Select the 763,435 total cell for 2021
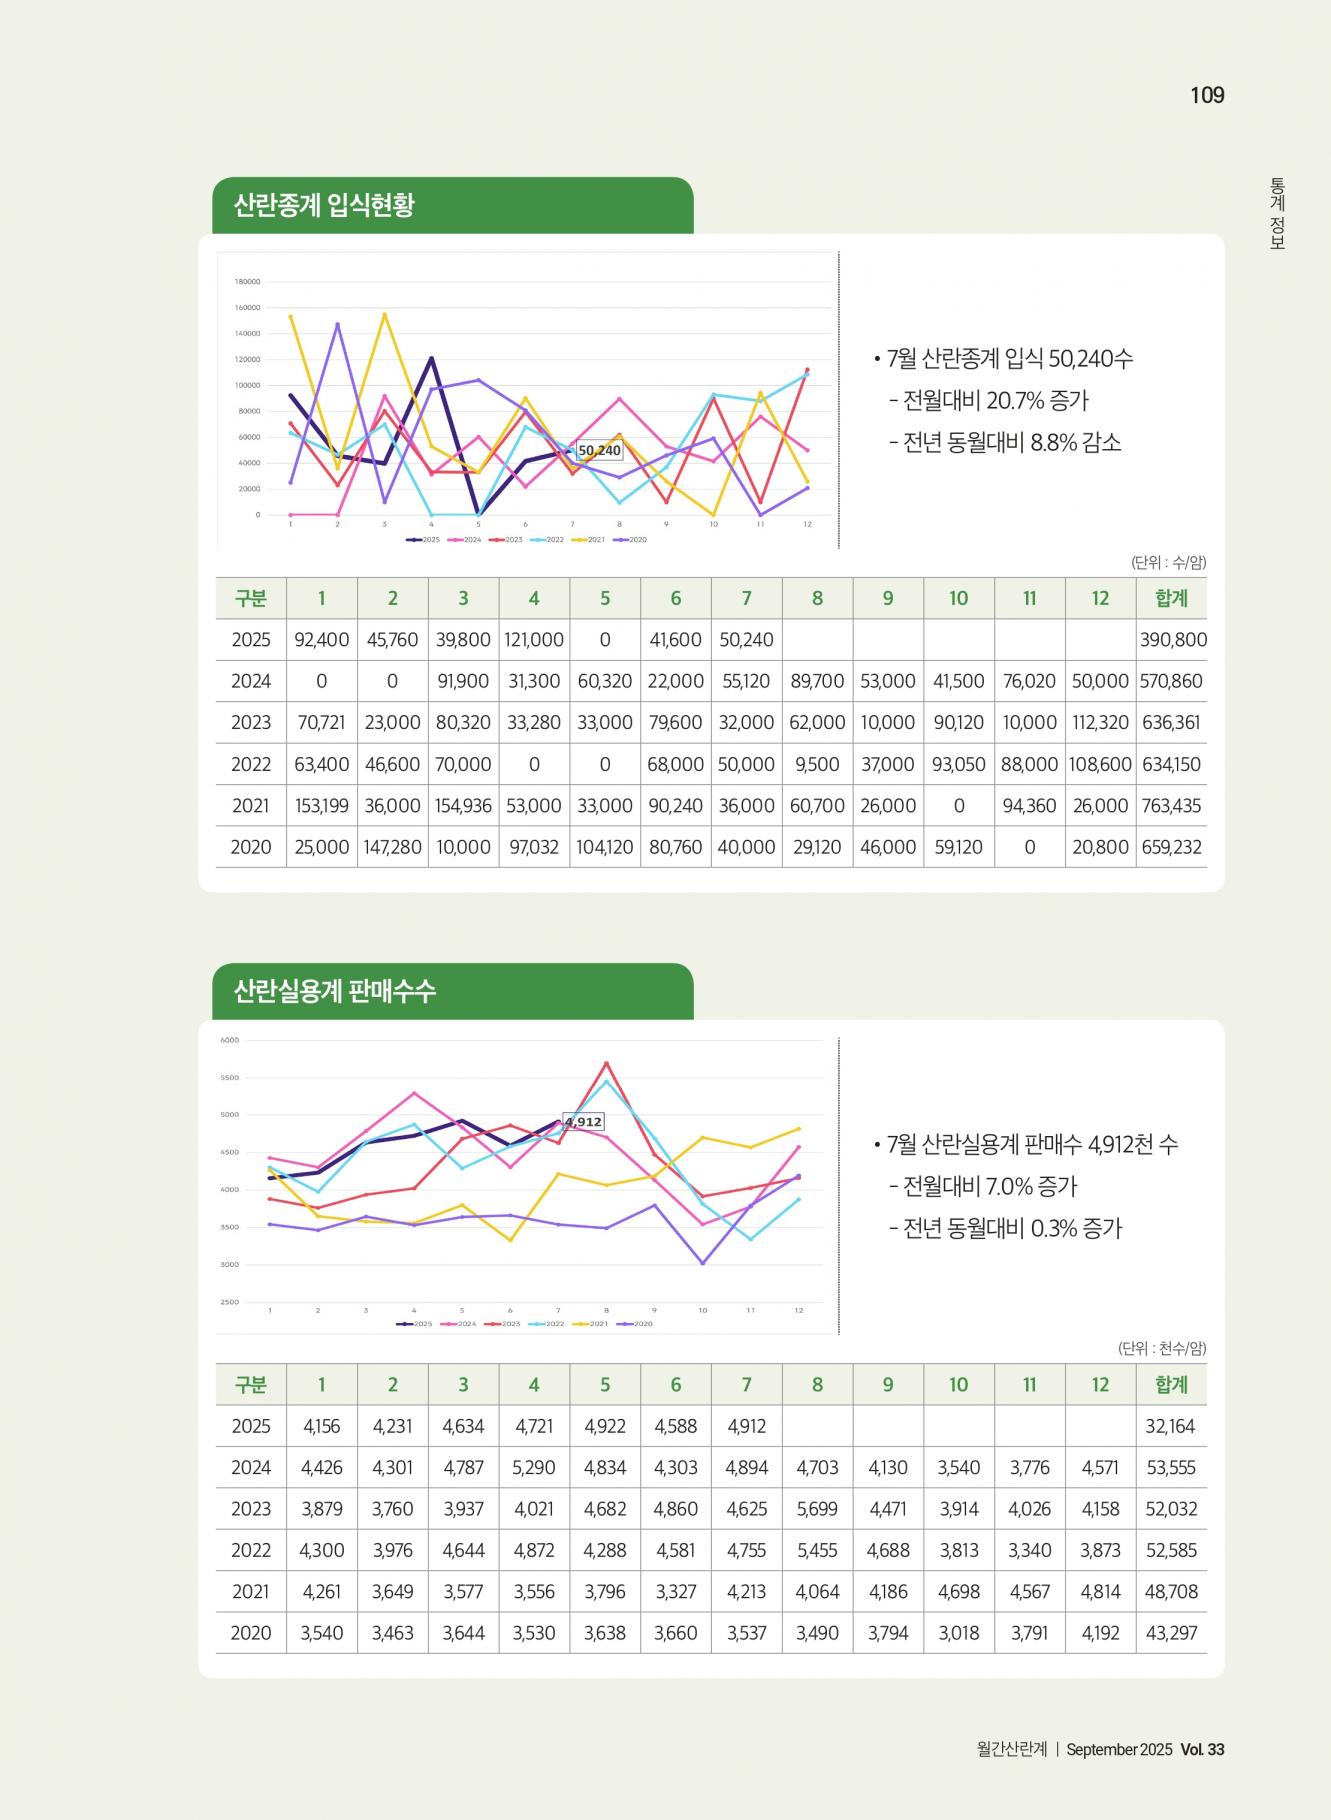The height and width of the screenshot is (1820, 1331). [1172, 806]
